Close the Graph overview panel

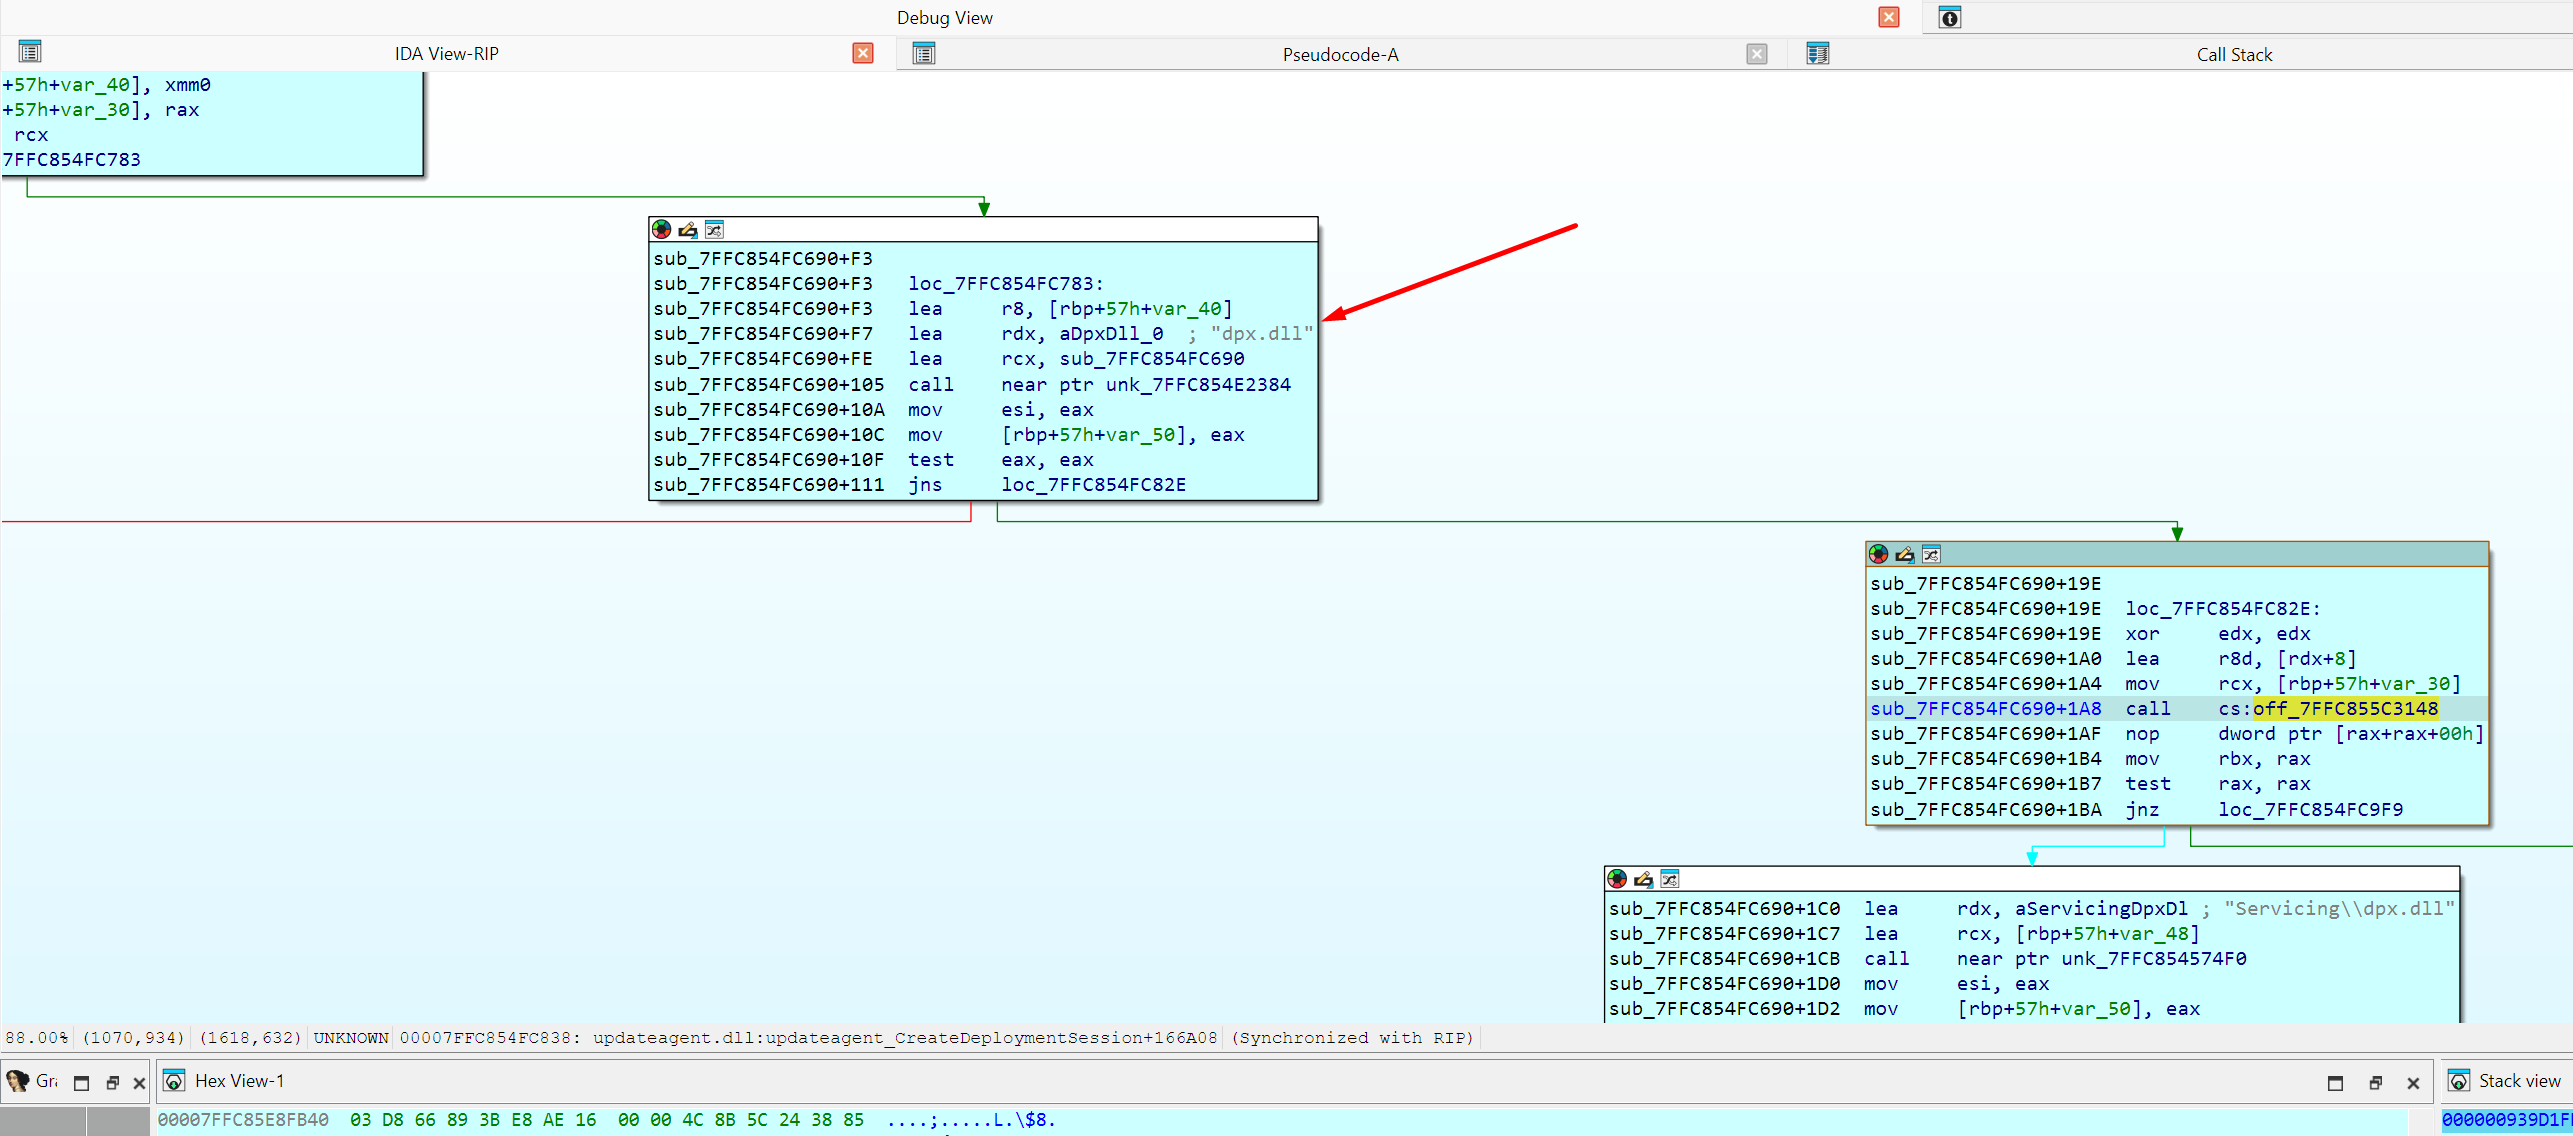click(140, 1083)
